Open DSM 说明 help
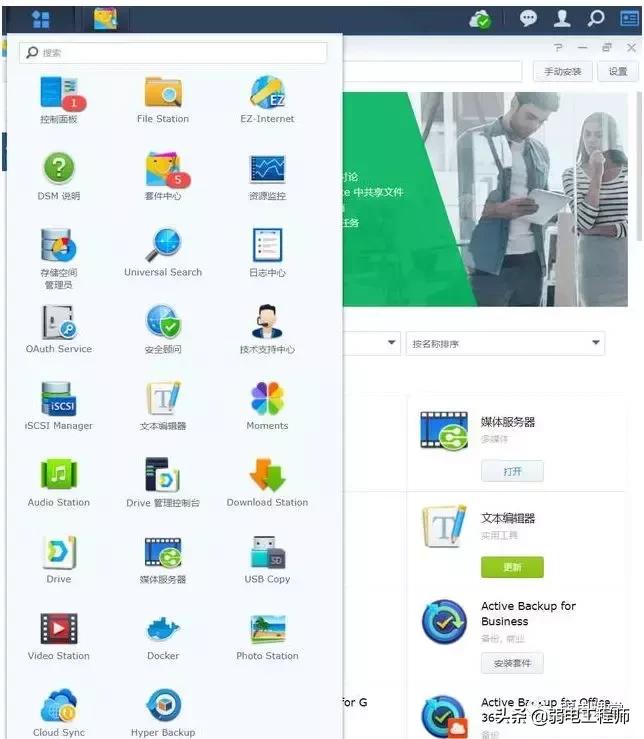 58,176
